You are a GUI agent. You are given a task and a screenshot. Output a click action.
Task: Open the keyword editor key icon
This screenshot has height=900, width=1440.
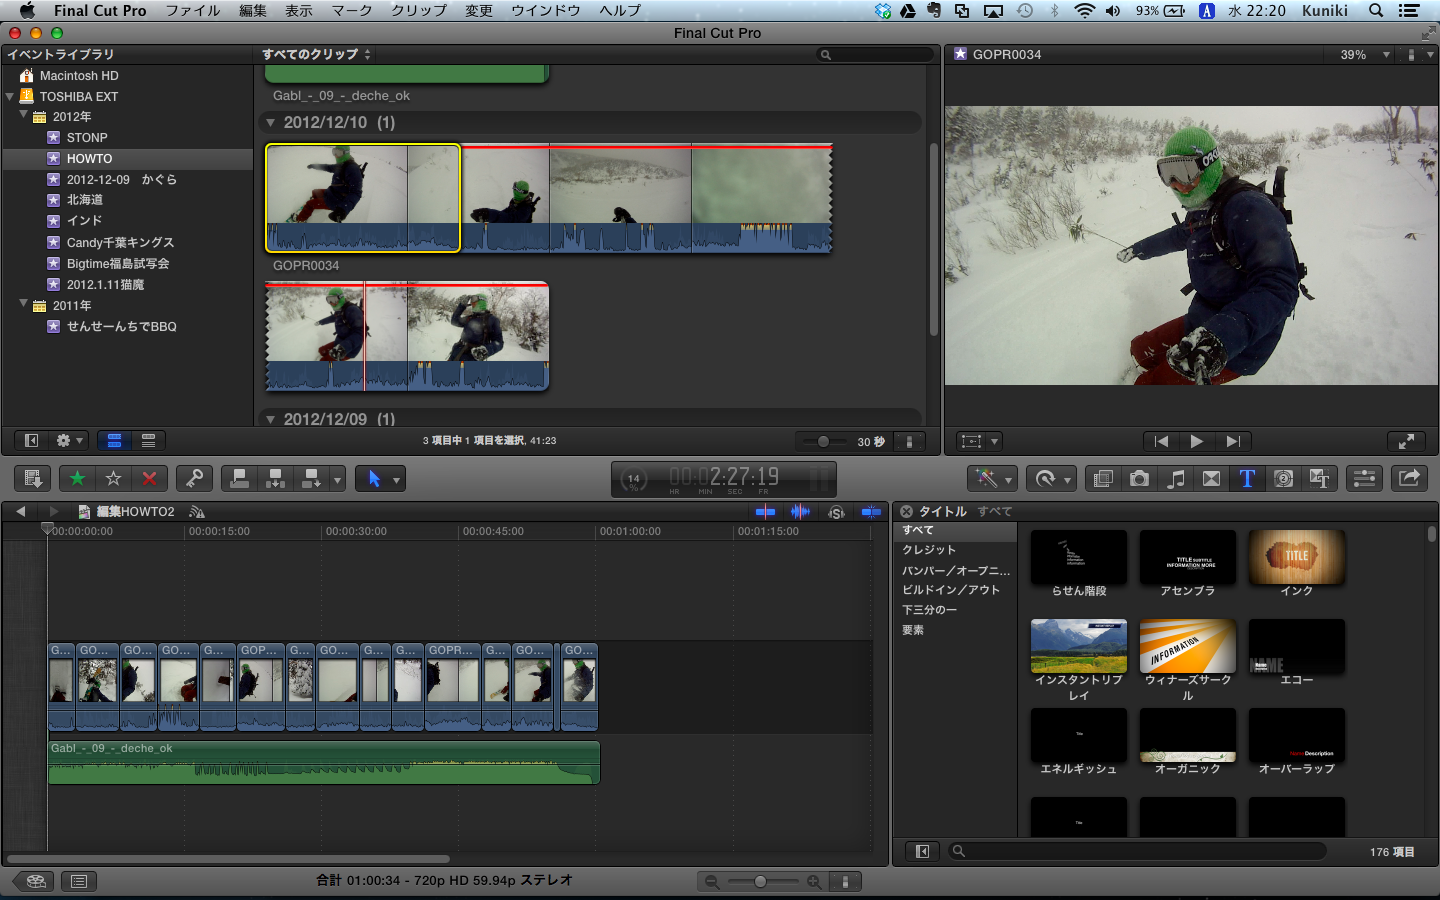pyautogui.click(x=194, y=479)
